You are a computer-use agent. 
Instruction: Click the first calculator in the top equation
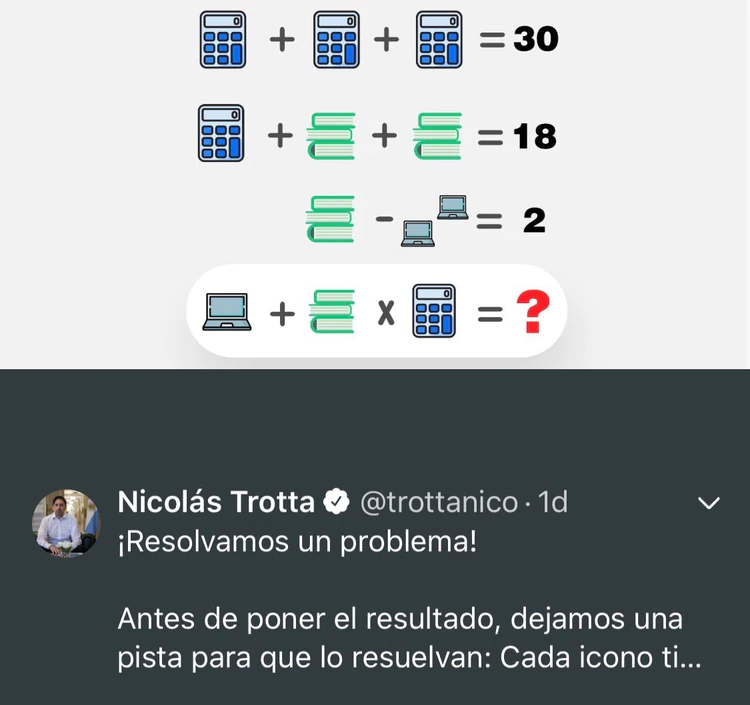click(x=222, y=39)
